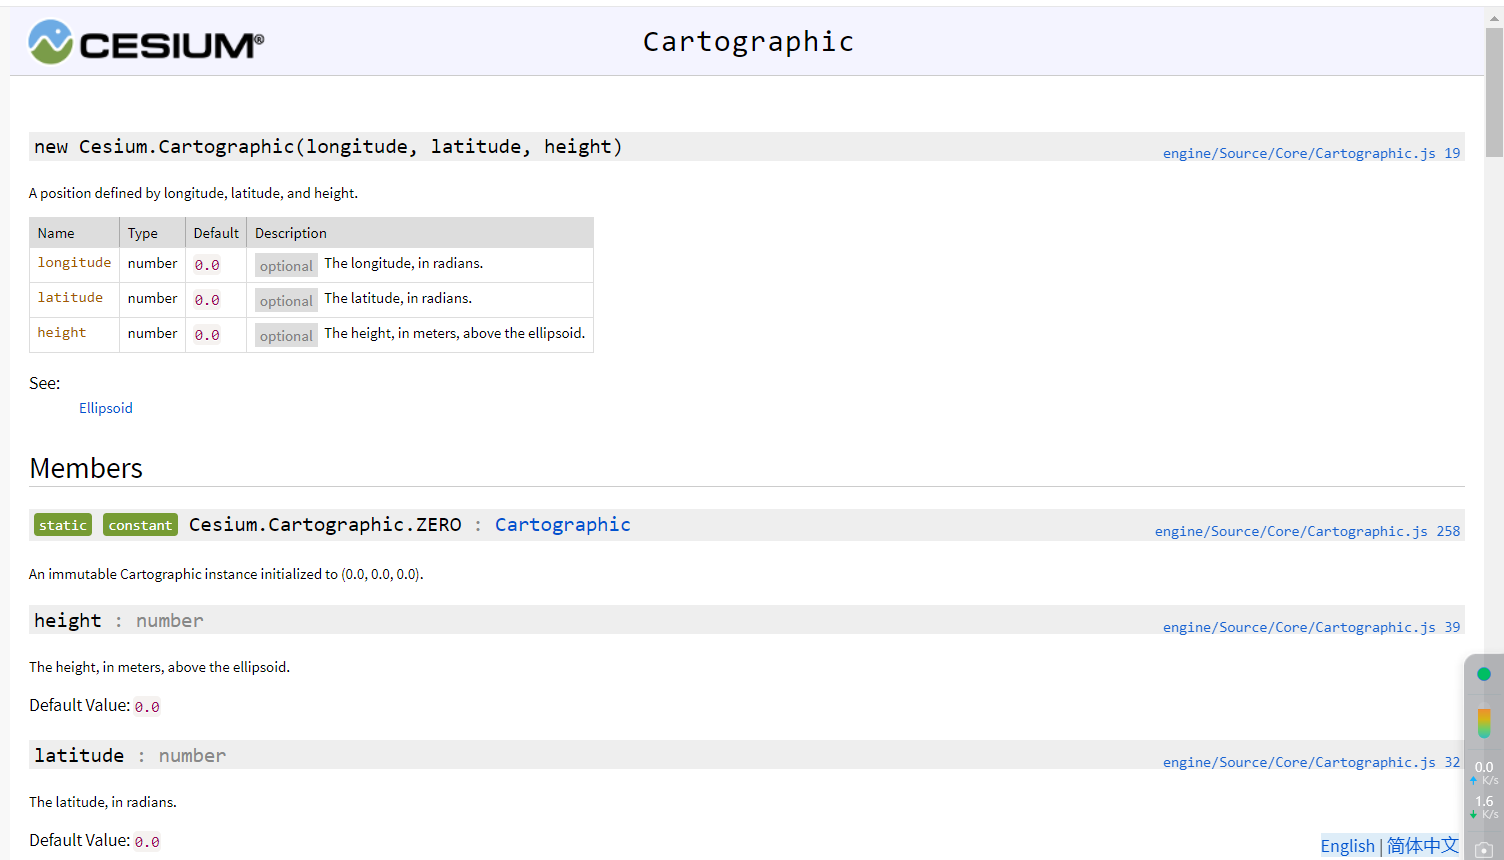Click the 1.6 K/s download speed readout
Screen dimensions: 1504x860
coord(1484,806)
